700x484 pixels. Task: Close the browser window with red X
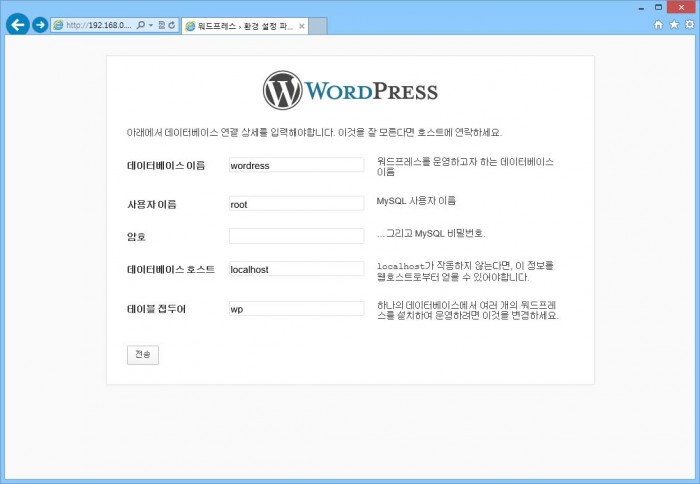681,8
